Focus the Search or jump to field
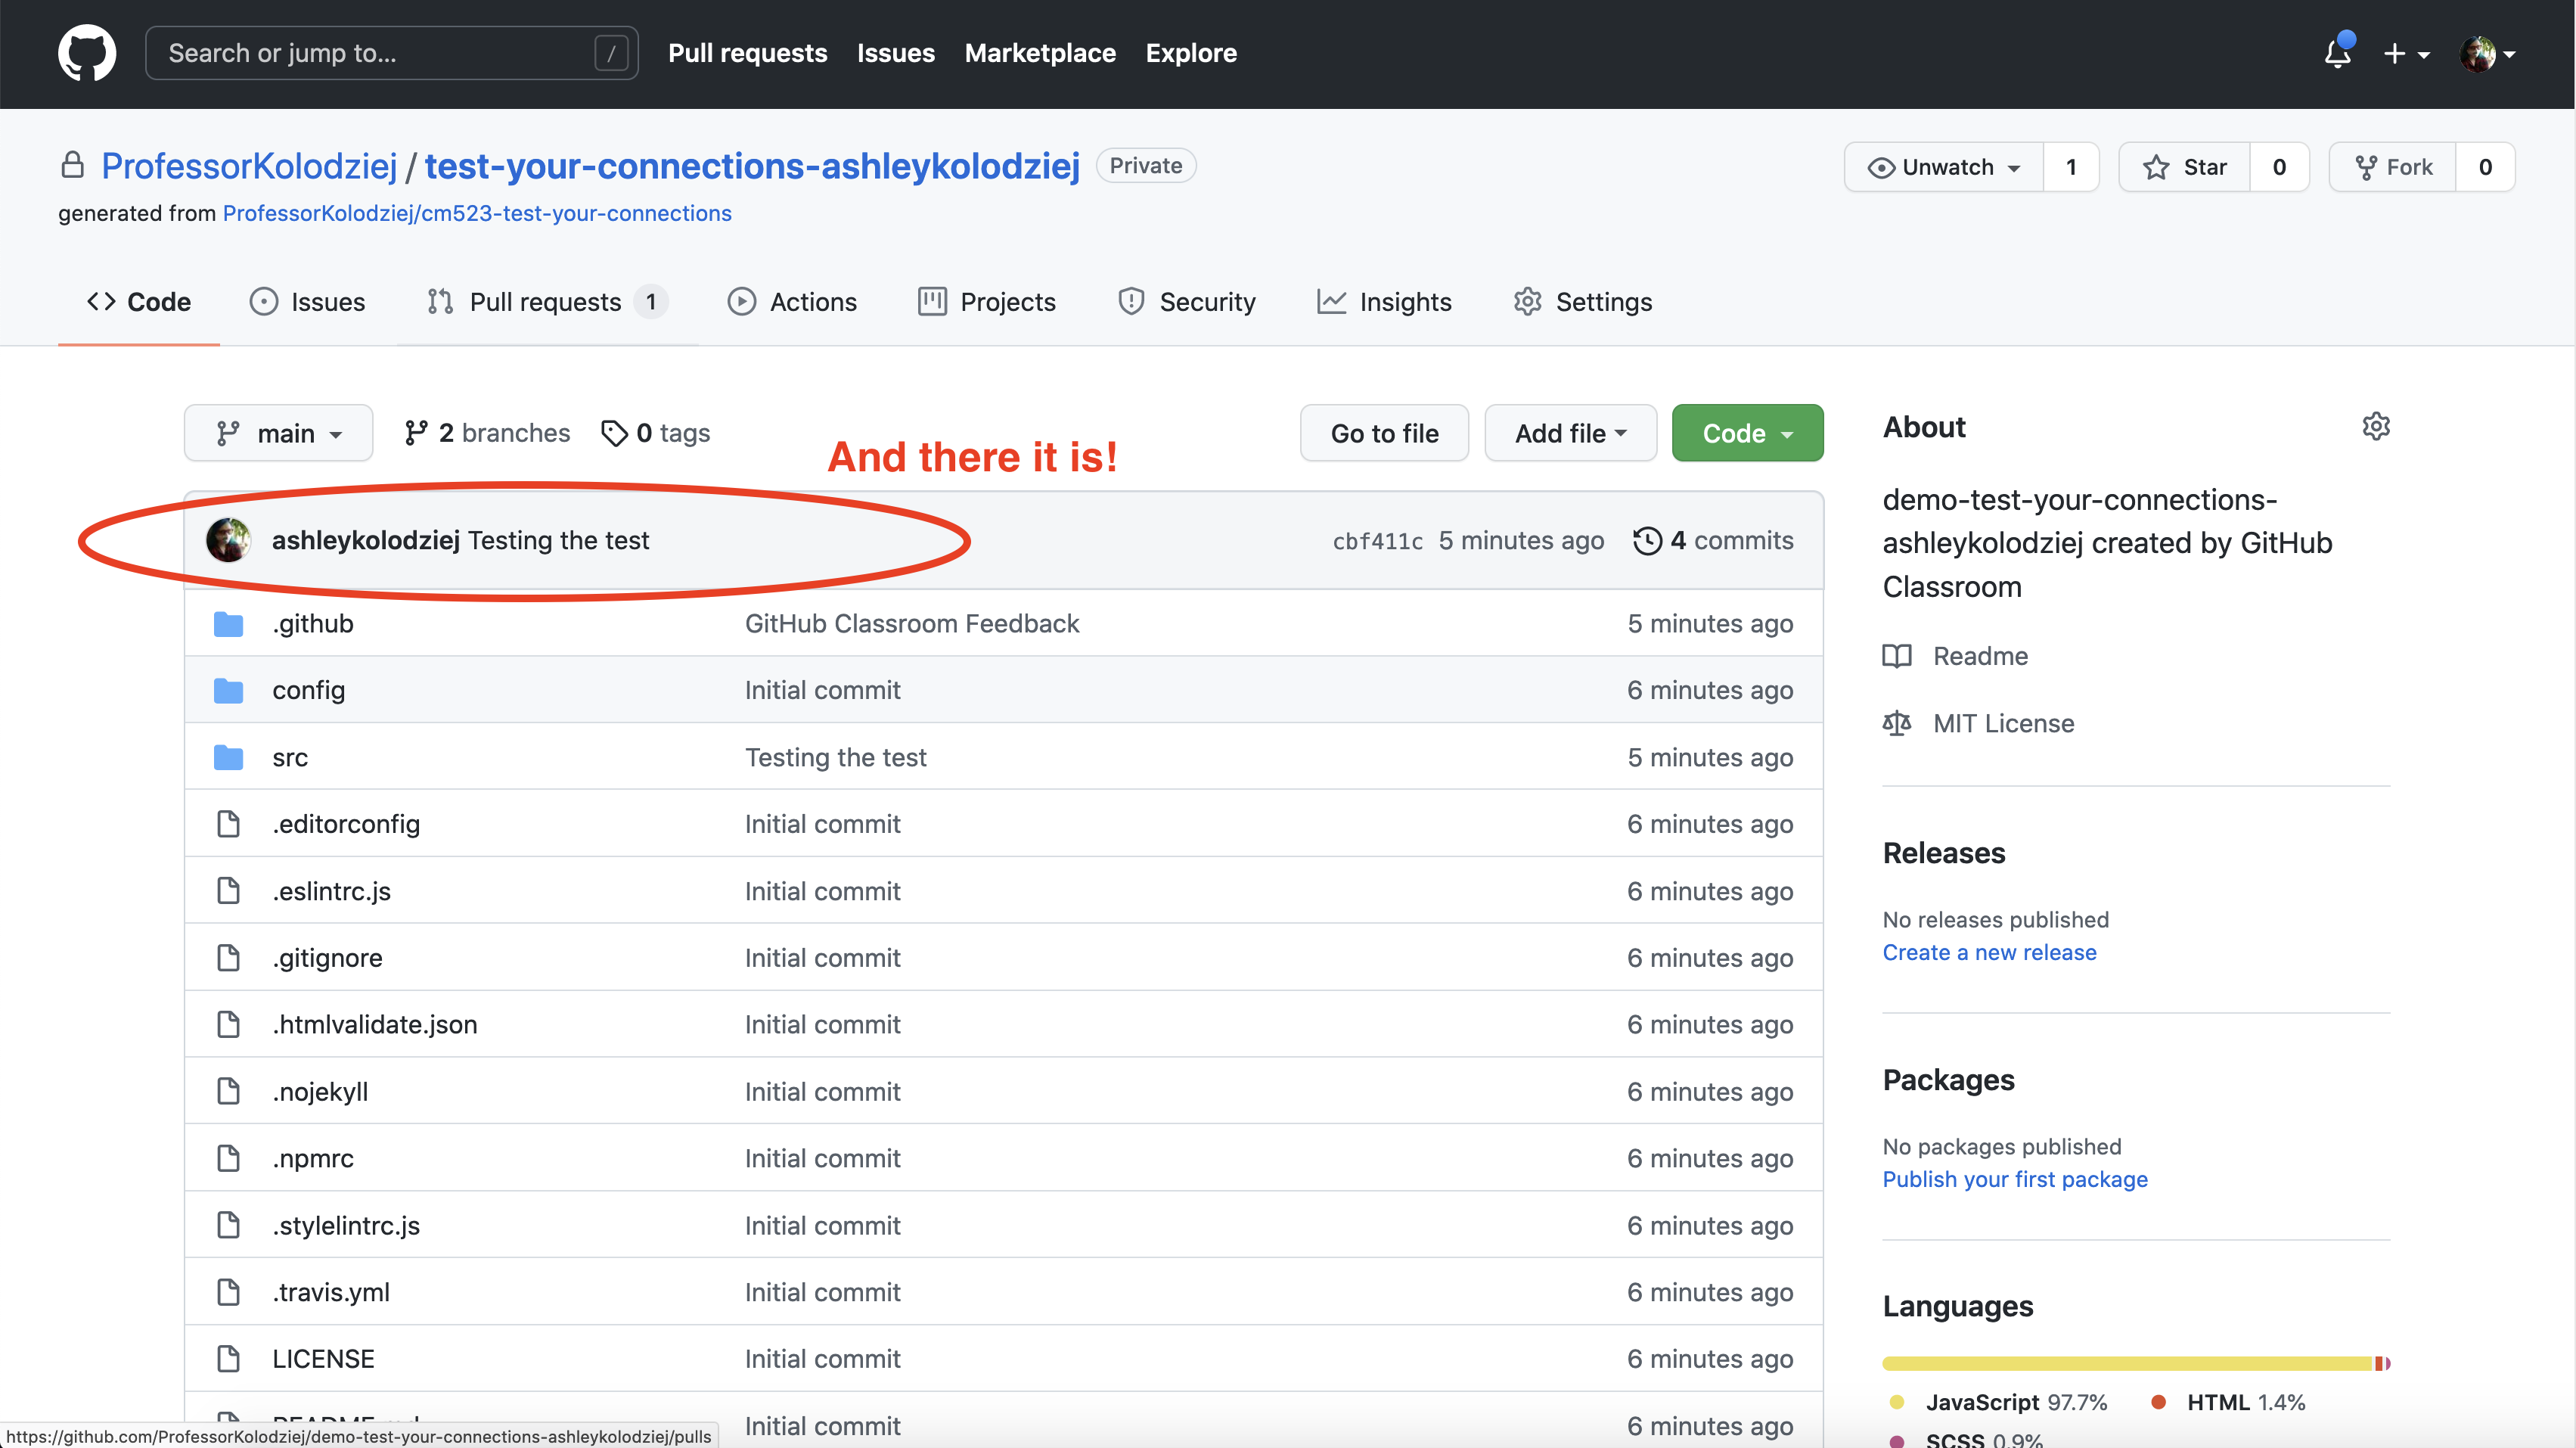Screen dimensions: 2576x1448 (x=391, y=53)
